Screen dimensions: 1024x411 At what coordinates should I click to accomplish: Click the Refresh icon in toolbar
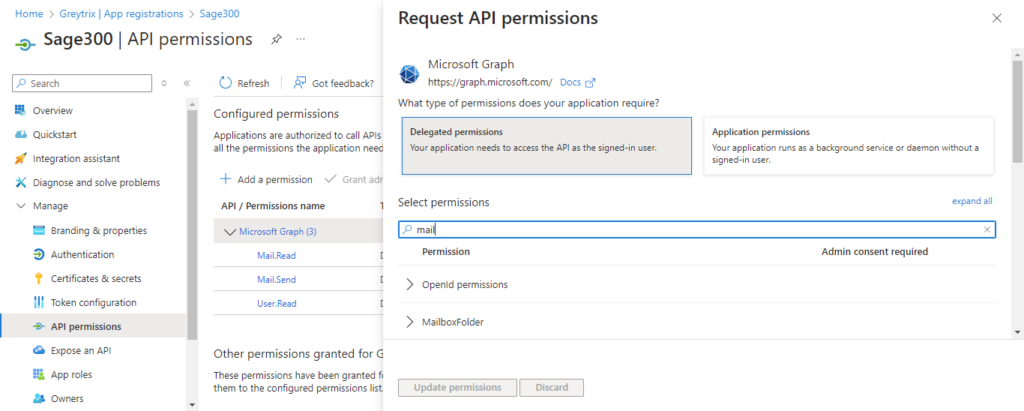(225, 83)
